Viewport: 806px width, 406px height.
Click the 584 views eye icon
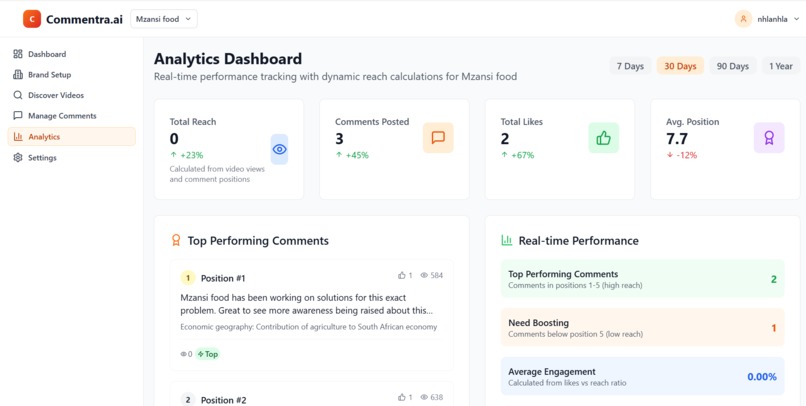coord(424,275)
